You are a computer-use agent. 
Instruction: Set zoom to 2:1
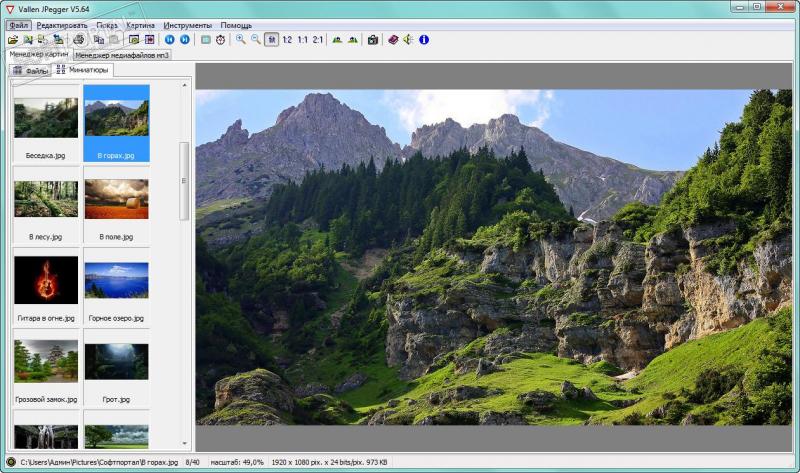318,40
